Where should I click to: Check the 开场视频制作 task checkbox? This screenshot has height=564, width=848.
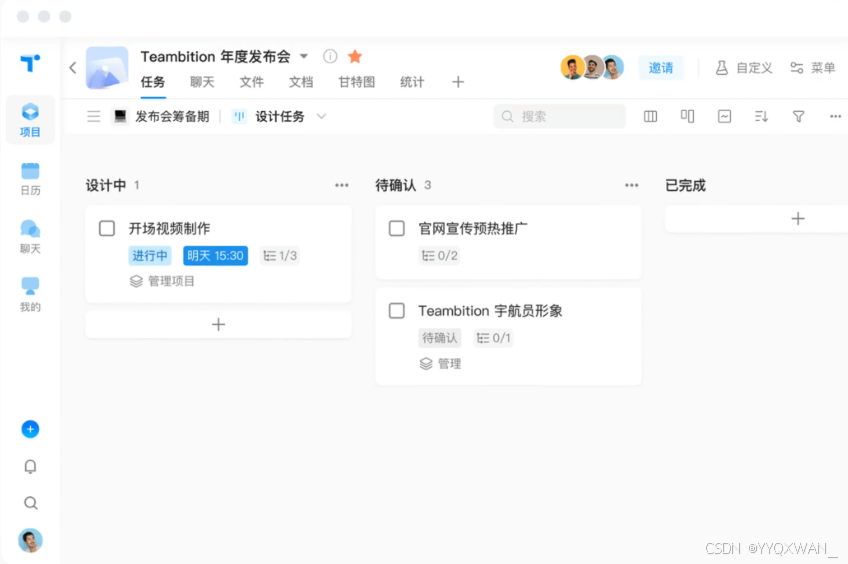(x=107, y=228)
